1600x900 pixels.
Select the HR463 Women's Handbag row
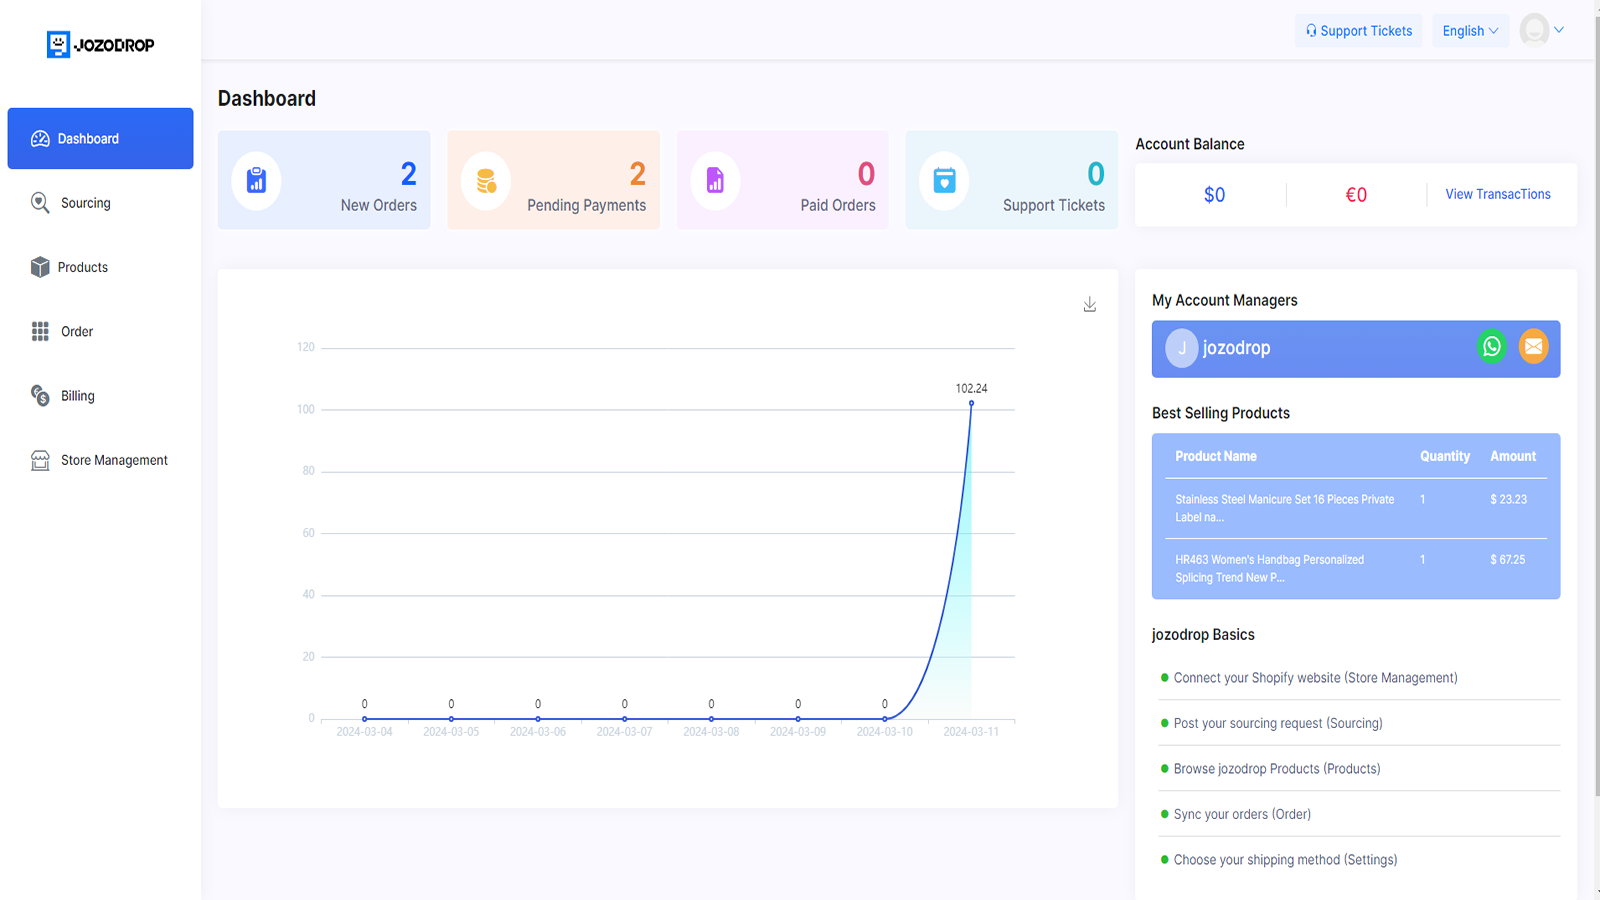(1356, 569)
